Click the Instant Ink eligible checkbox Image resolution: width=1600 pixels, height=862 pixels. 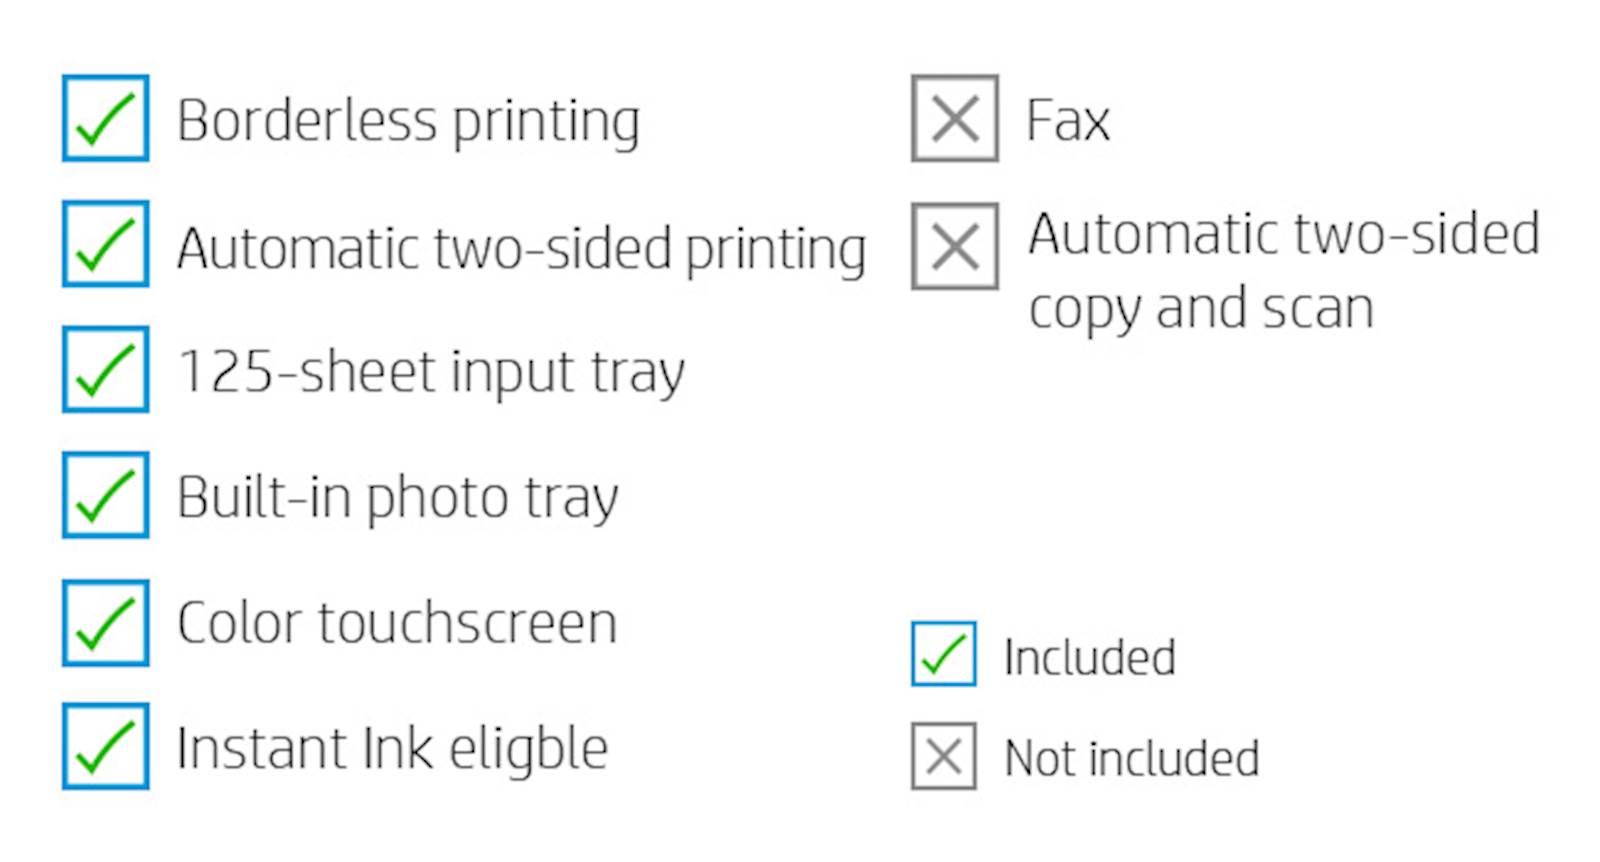(x=105, y=746)
